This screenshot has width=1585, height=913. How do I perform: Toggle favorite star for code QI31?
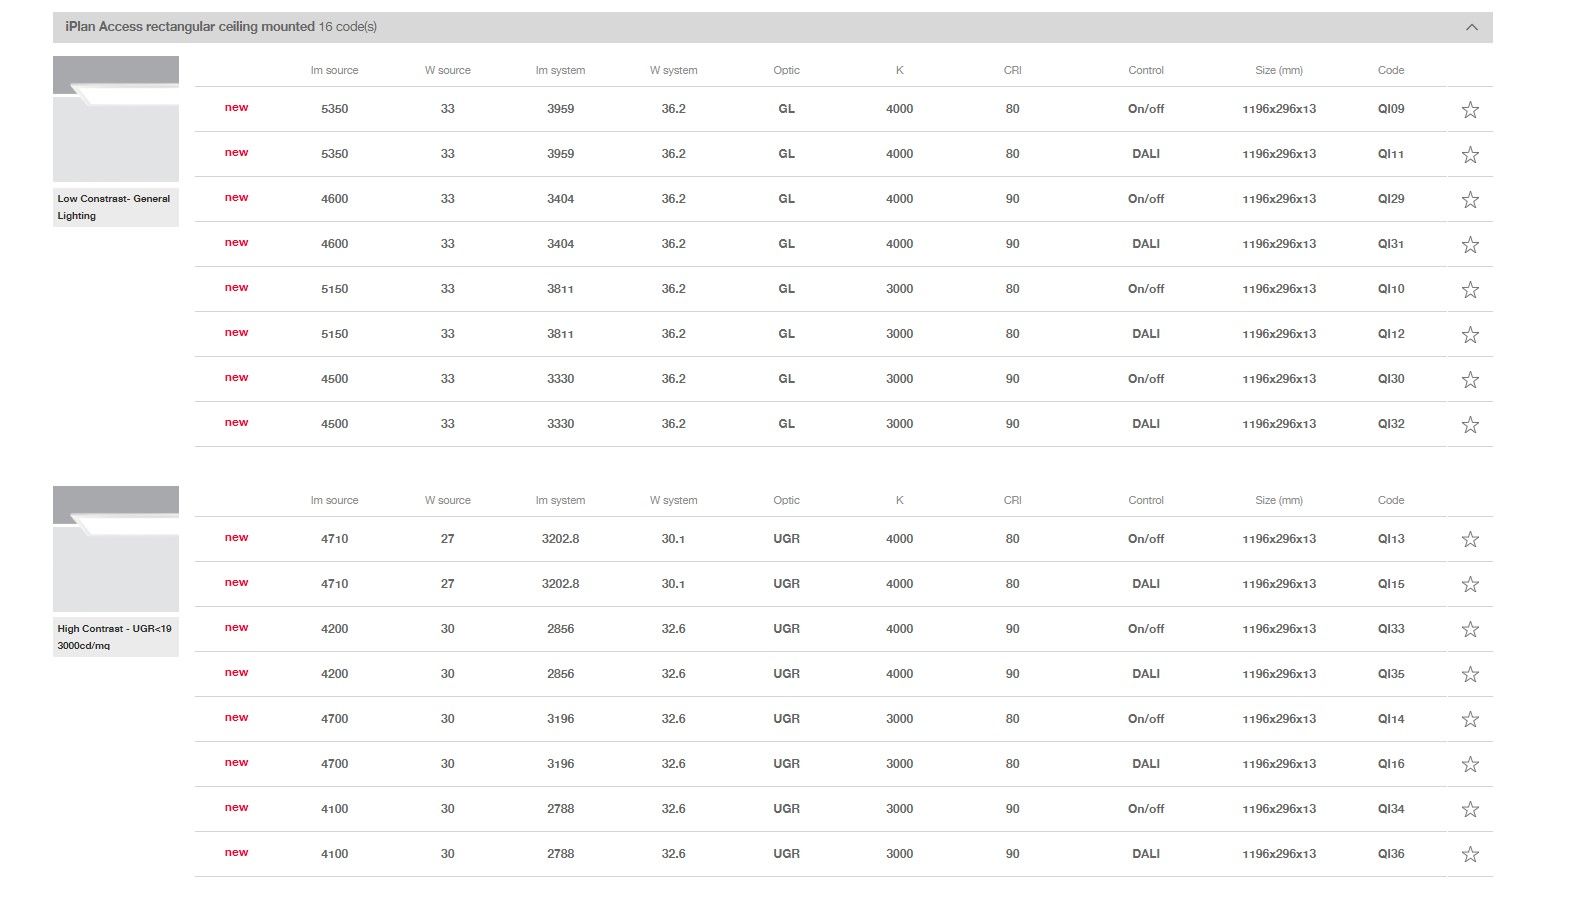tap(1469, 245)
